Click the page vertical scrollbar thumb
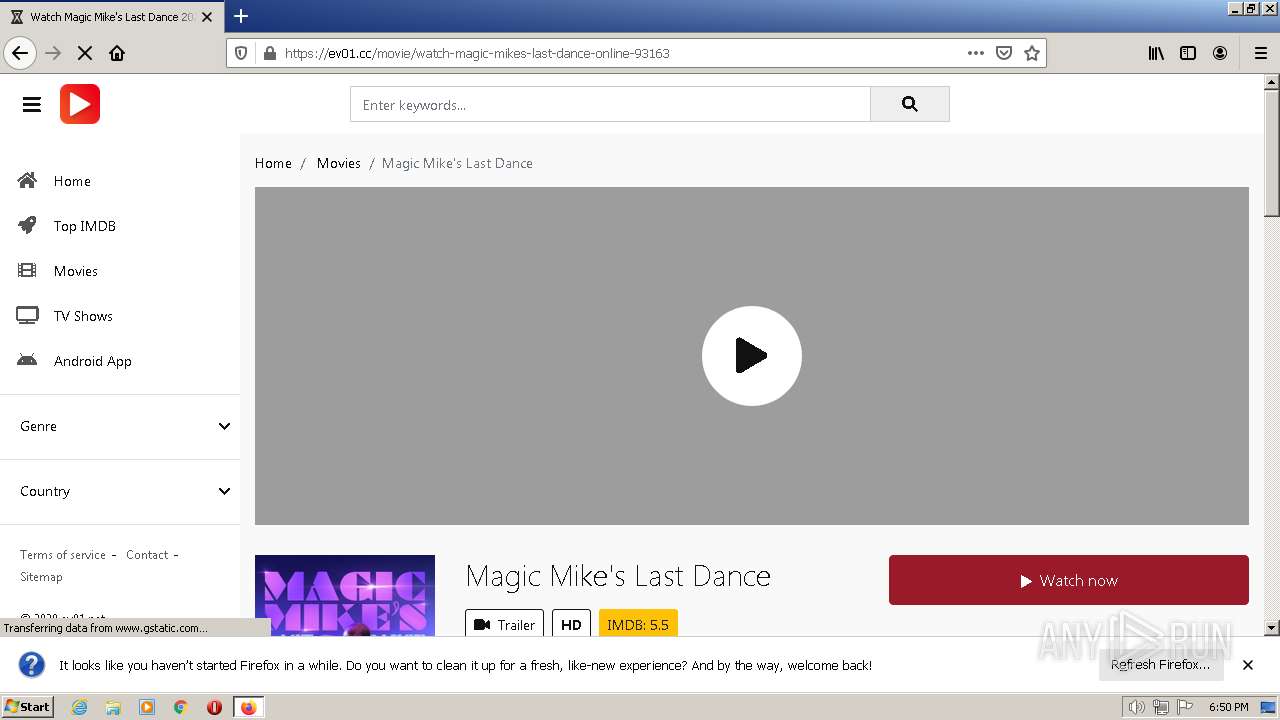 click(x=1272, y=152)
